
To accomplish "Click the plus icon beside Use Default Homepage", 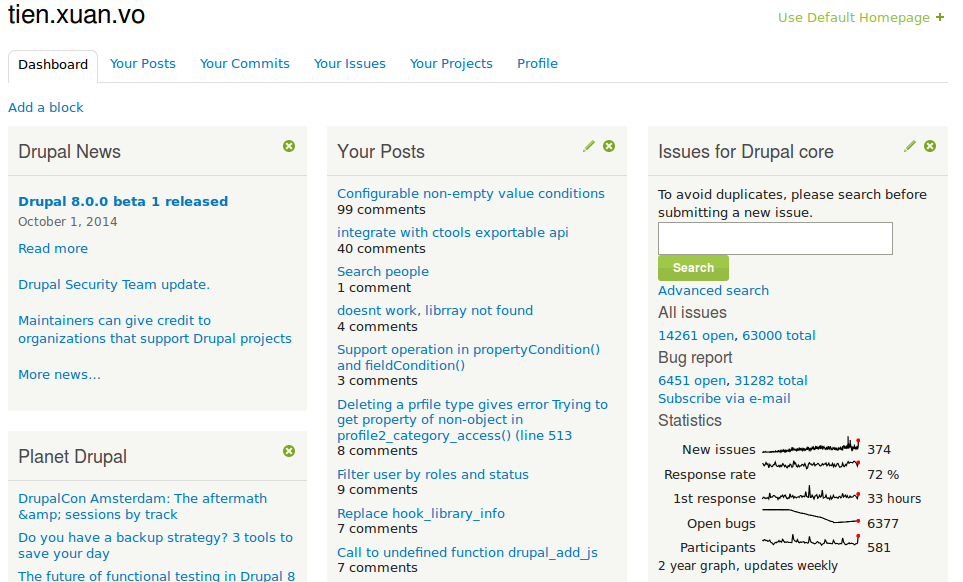I will 940,17.
